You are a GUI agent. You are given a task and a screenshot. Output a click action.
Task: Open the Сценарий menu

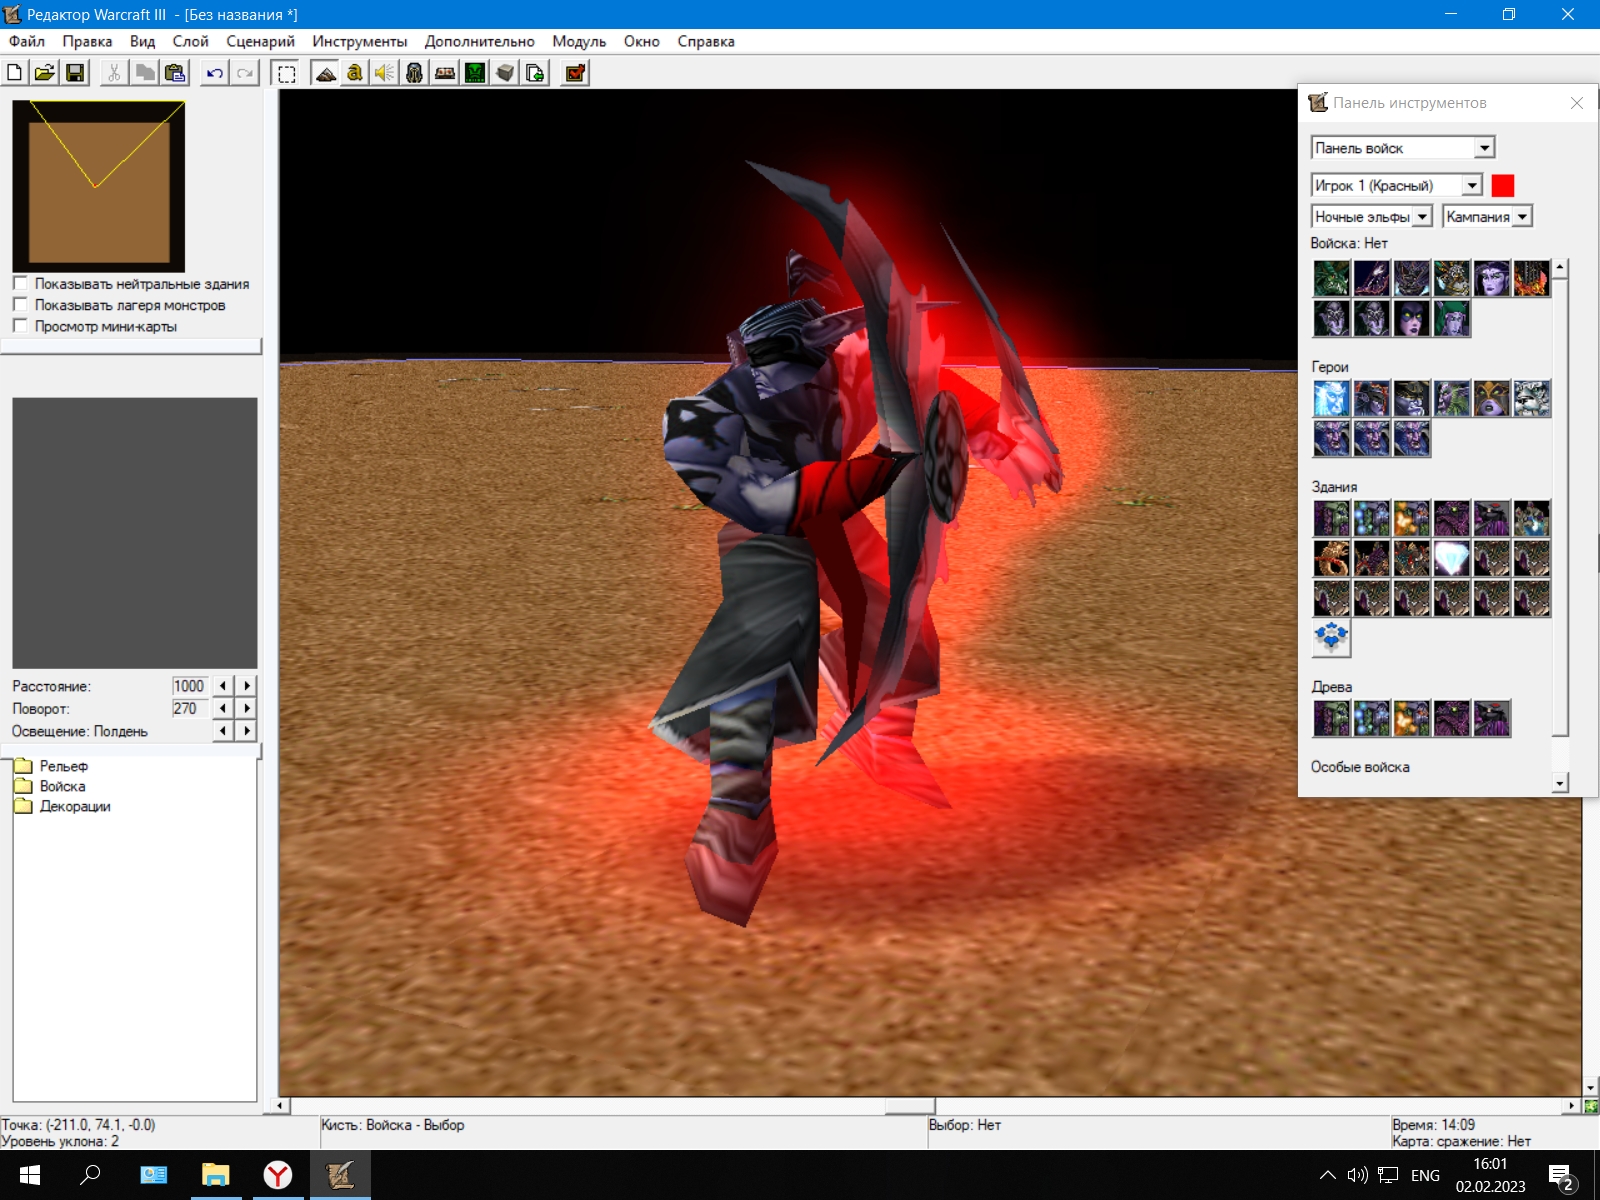point(260,41)
